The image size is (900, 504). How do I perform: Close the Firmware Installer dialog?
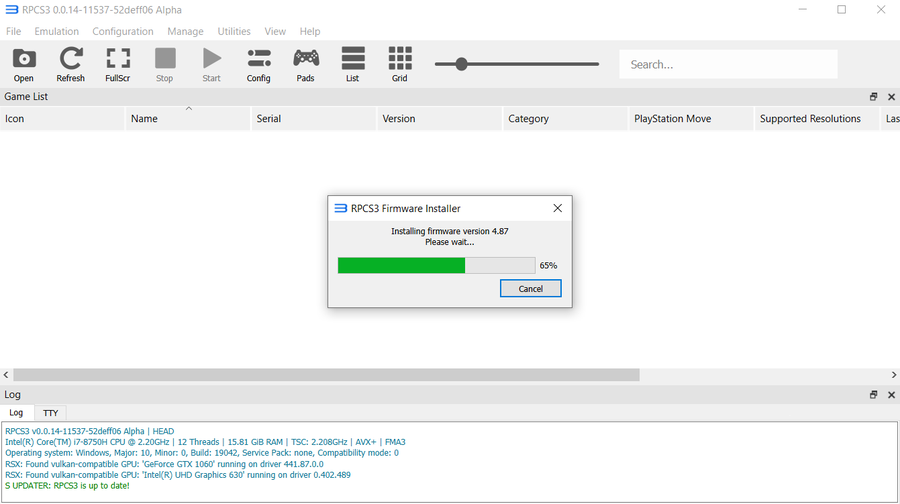pos(557,208)
